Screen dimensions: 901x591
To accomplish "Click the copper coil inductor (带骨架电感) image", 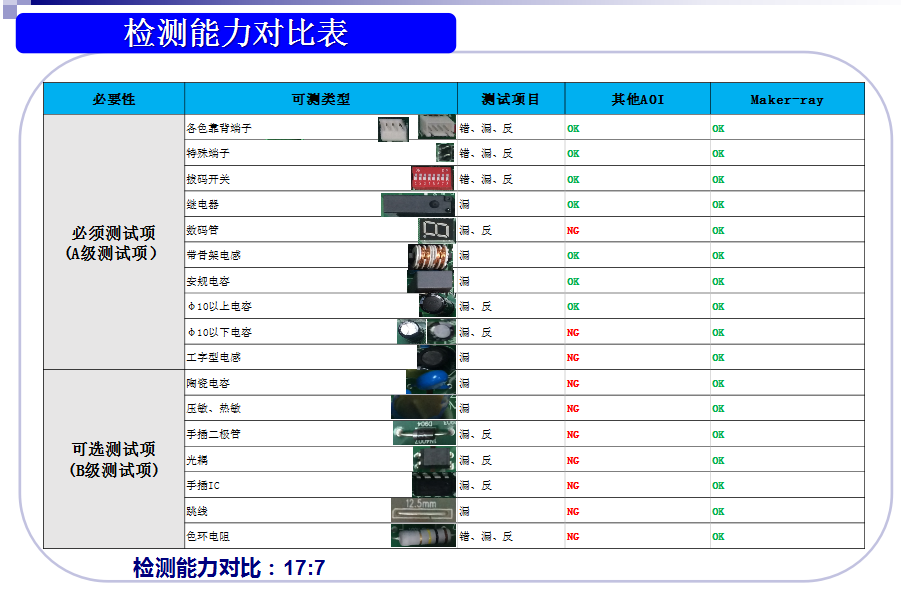I will click(431, 255).
